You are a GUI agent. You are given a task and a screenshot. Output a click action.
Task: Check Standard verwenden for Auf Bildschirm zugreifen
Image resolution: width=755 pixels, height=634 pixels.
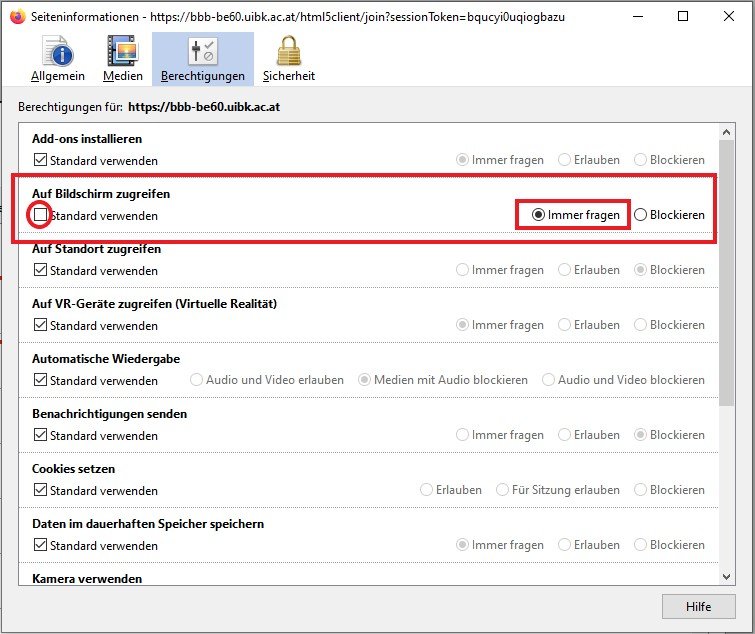coord(40,215)
